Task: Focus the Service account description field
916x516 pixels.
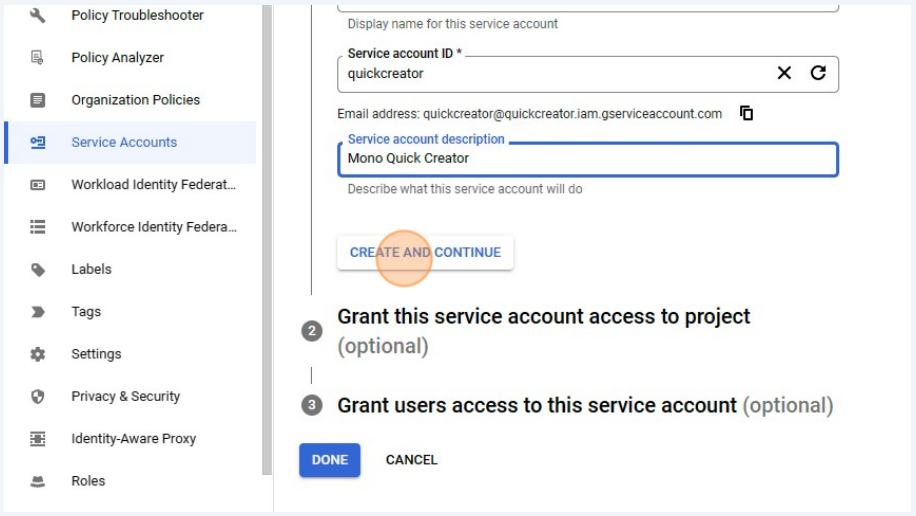Action: pos(588,159)
